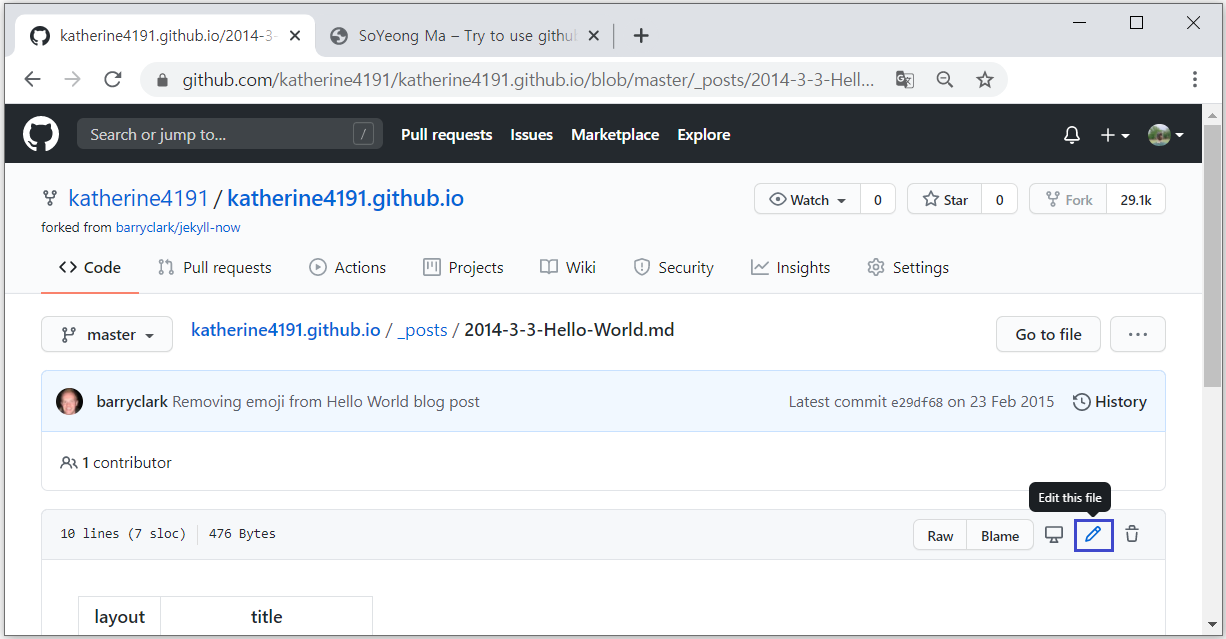This screenshot has width=1226, height=639.
Task: Open katherine4191.github.io repo title link
Action: (x=345, y=198)
